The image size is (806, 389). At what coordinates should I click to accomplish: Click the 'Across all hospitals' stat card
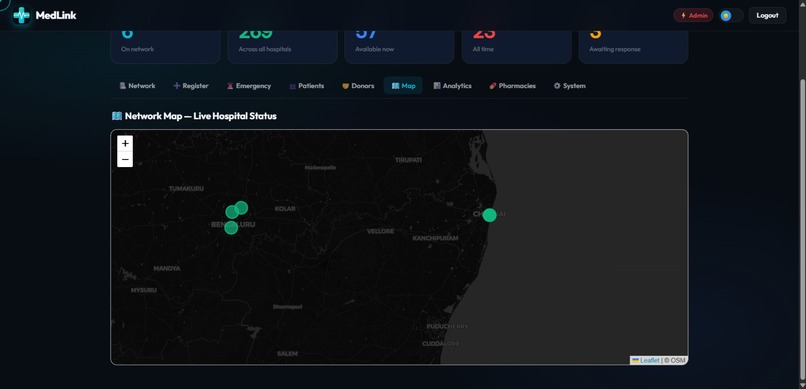[x=283, y=46]
